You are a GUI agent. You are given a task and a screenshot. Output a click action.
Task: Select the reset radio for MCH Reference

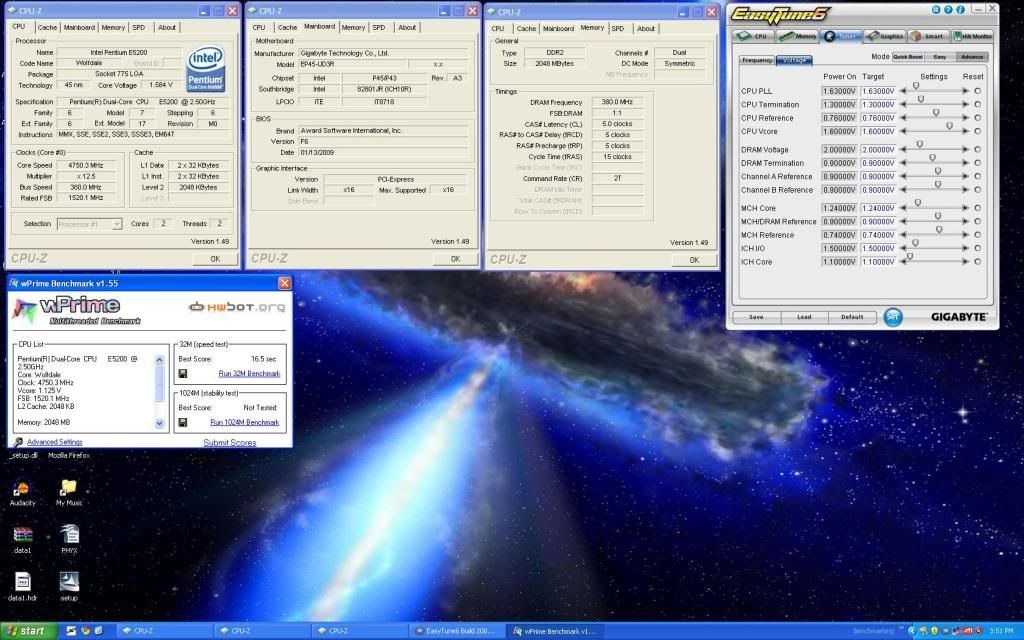click(x=978, y=235)
